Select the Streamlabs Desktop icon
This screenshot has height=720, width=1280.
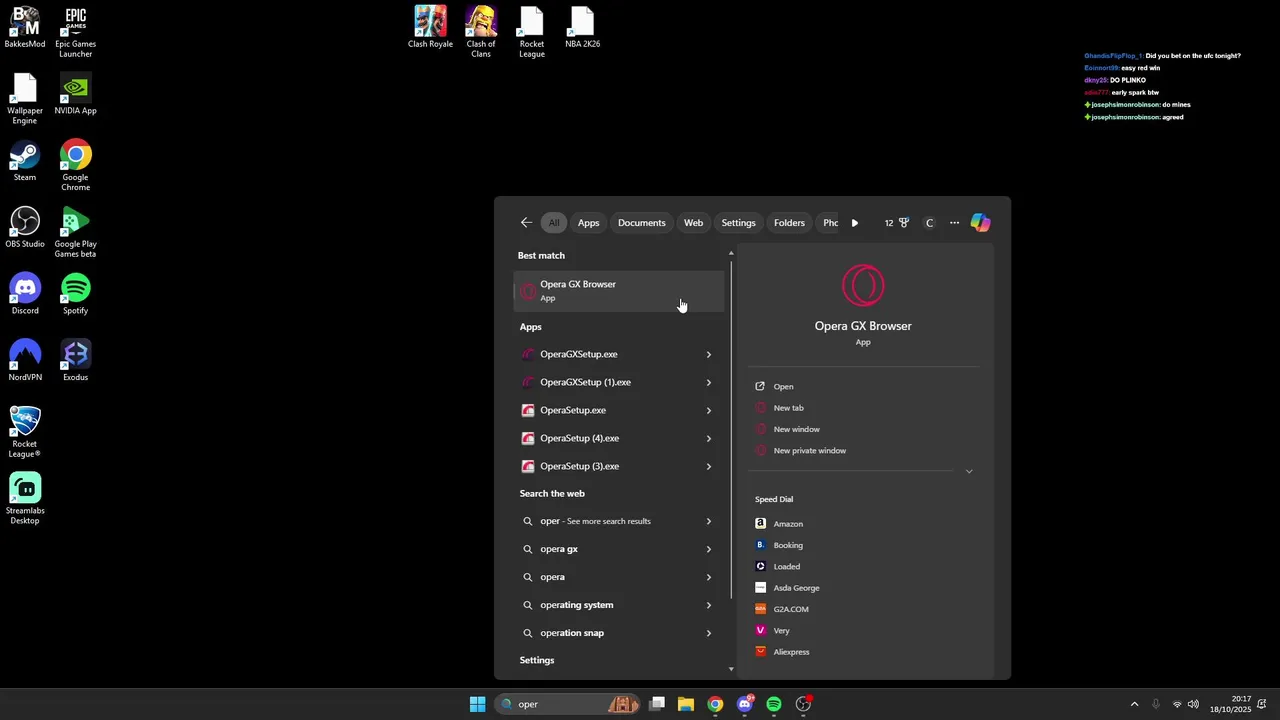[x=25, y=499]
